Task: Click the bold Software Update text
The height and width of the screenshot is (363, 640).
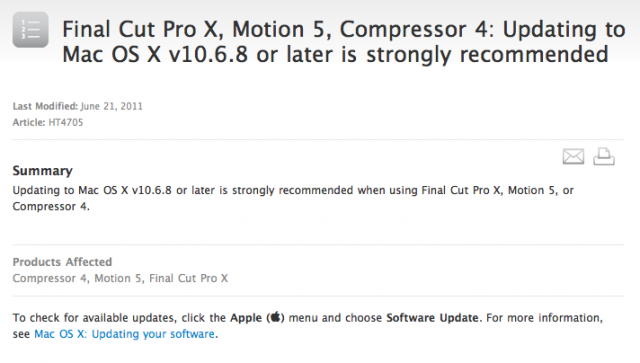Action: [432, 318]
